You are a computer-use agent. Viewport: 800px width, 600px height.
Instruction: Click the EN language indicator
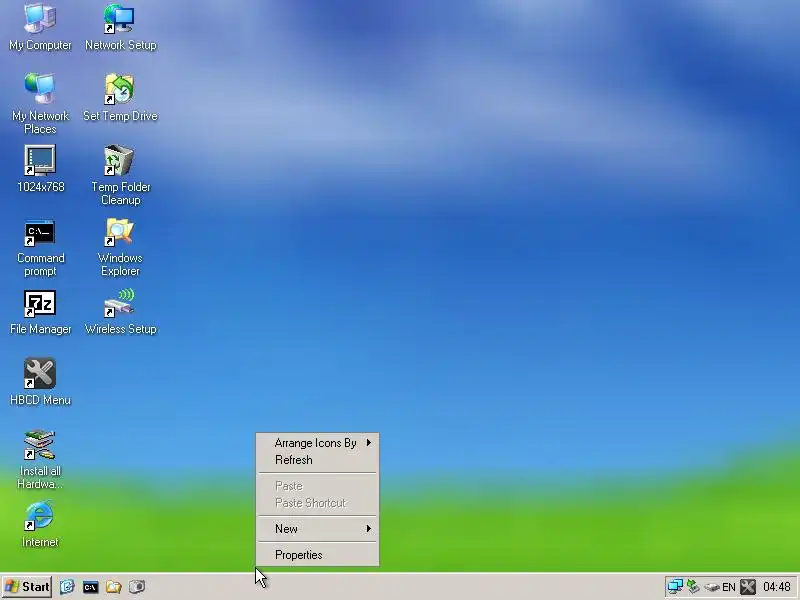(729, 587)
